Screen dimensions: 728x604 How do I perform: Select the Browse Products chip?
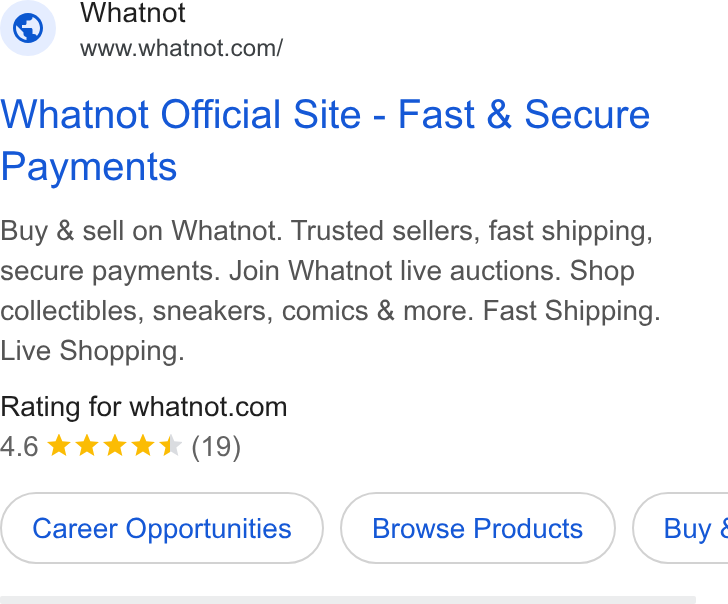[478, 528]
